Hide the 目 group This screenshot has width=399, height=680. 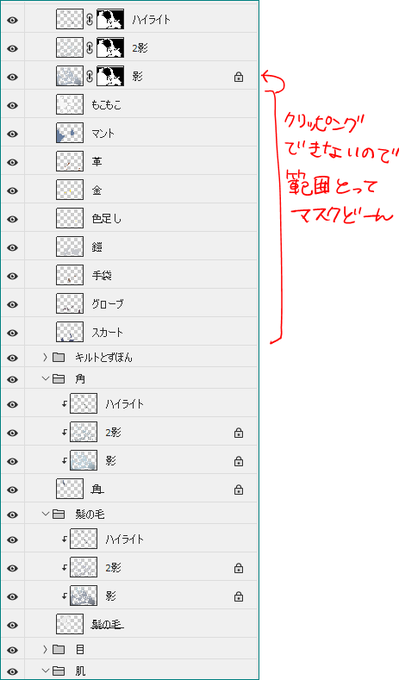(x=13, y=650)
